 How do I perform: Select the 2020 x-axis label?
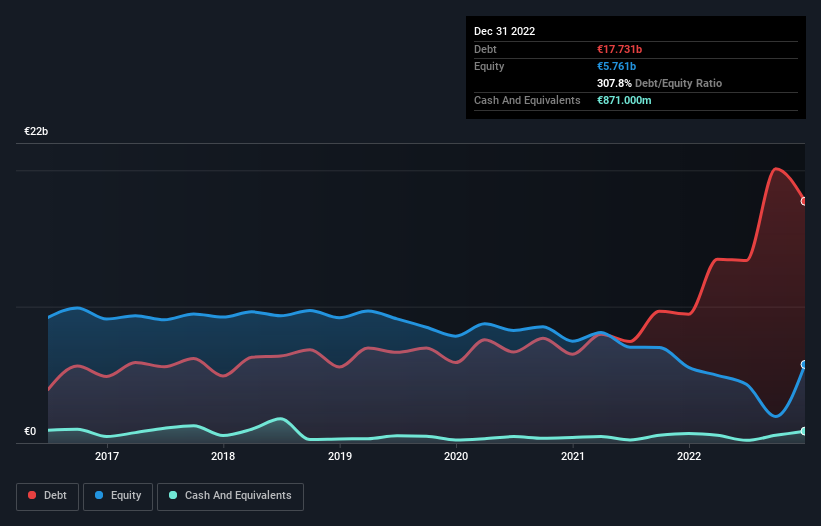pyautogui.click(x=456, y=456)
